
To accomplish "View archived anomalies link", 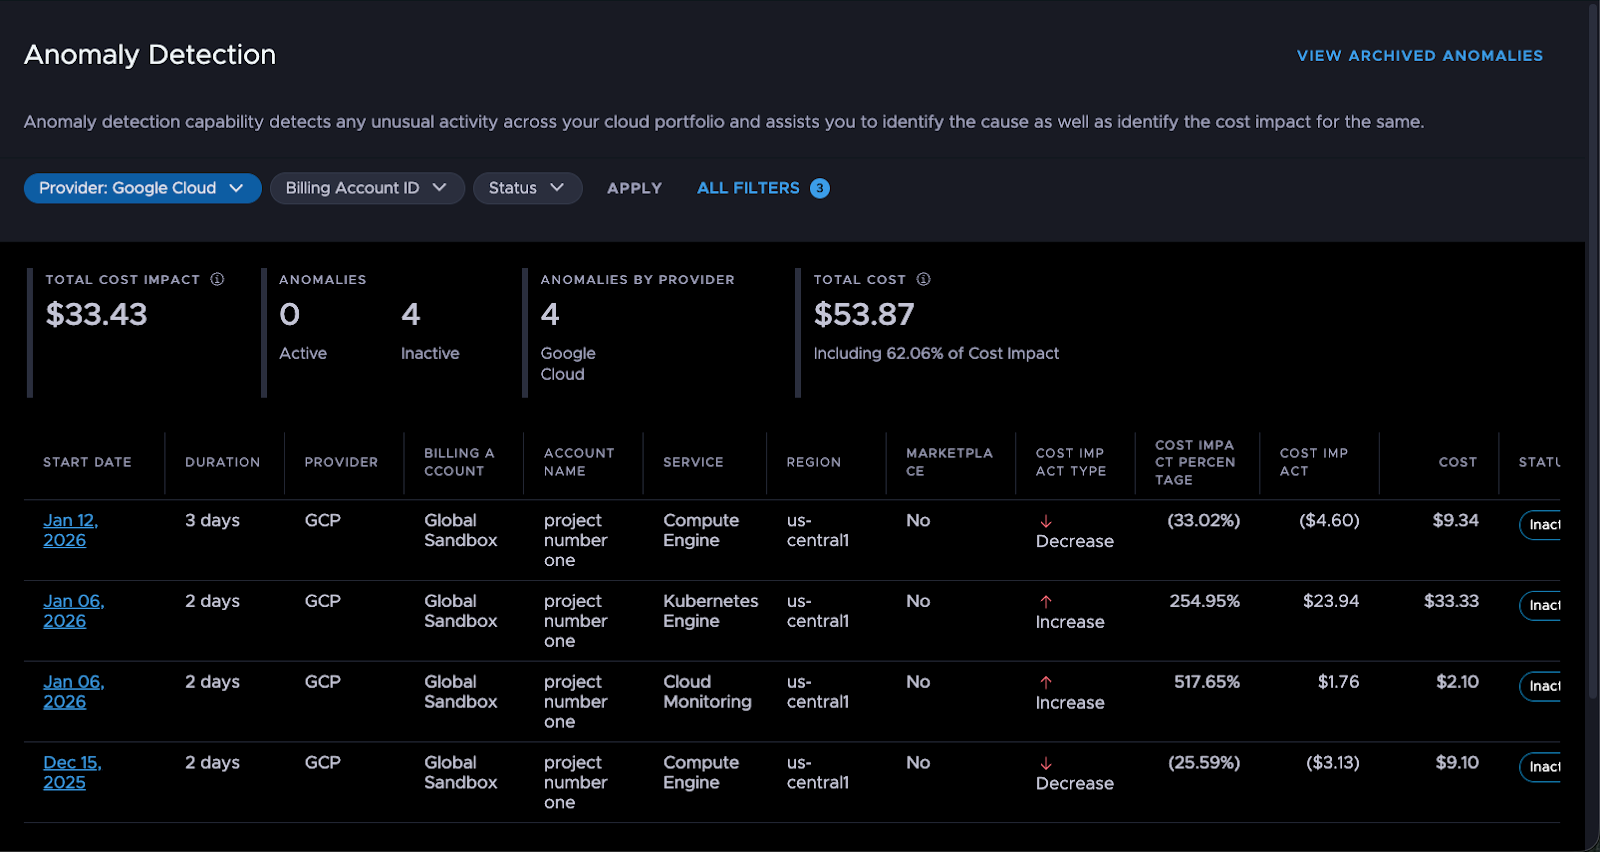I will point(1419,56).
